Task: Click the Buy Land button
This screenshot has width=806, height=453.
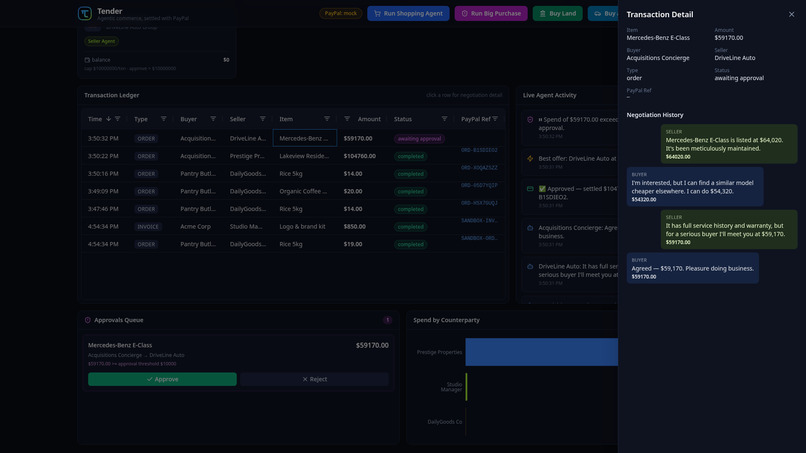Action: tap(558, 13)
